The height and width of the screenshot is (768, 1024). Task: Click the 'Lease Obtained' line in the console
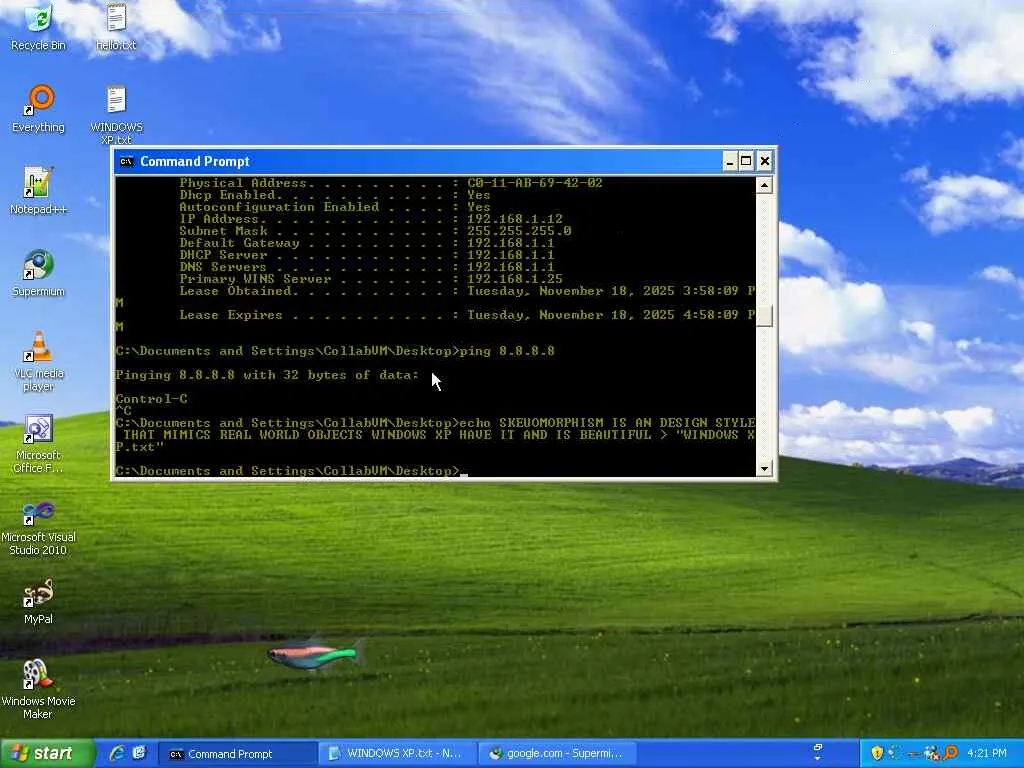[x=467, y=291]
